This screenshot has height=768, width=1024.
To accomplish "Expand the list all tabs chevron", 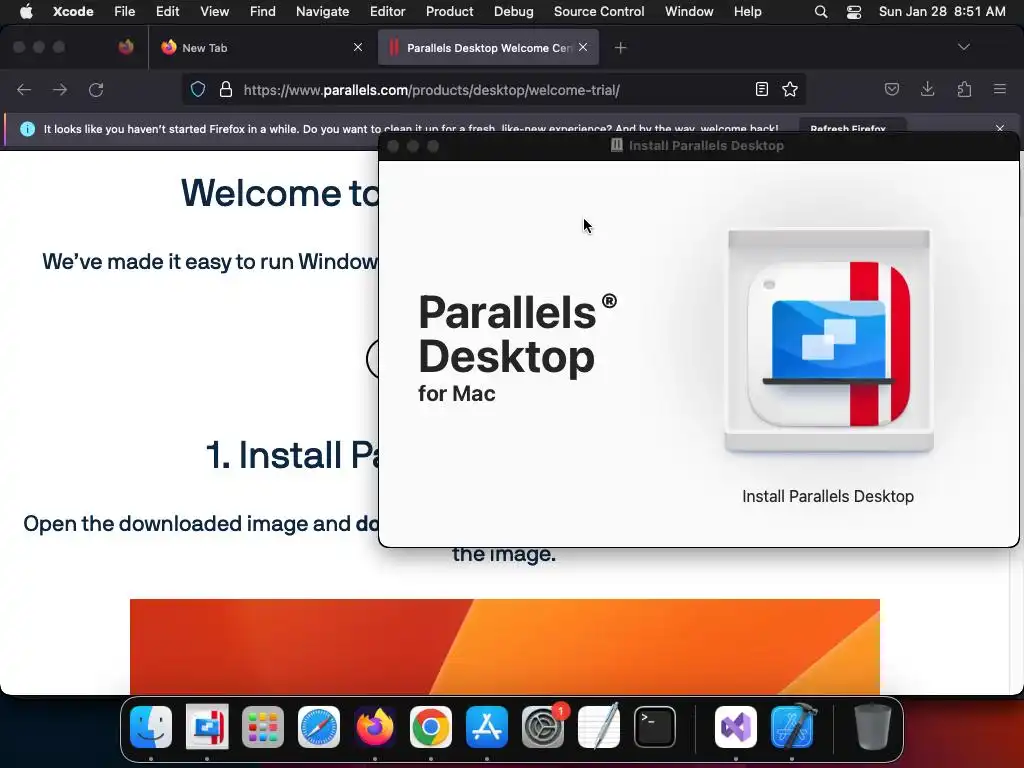I will [963, 47].
